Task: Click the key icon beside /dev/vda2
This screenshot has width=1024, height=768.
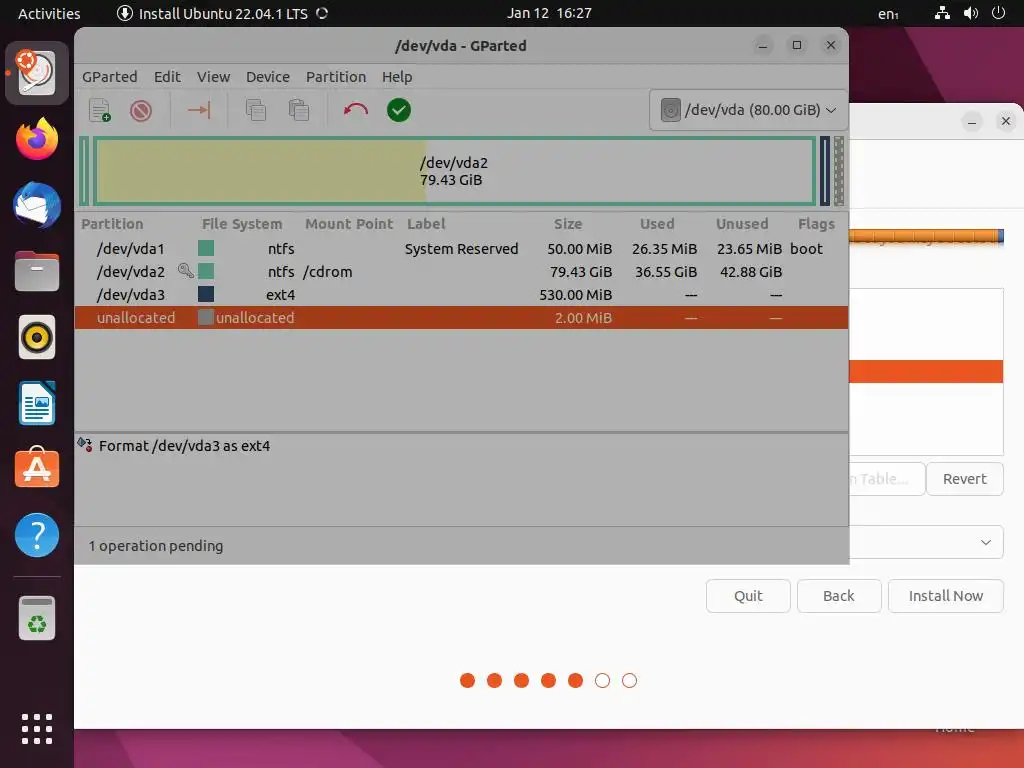Action: [x=185, y=270]
